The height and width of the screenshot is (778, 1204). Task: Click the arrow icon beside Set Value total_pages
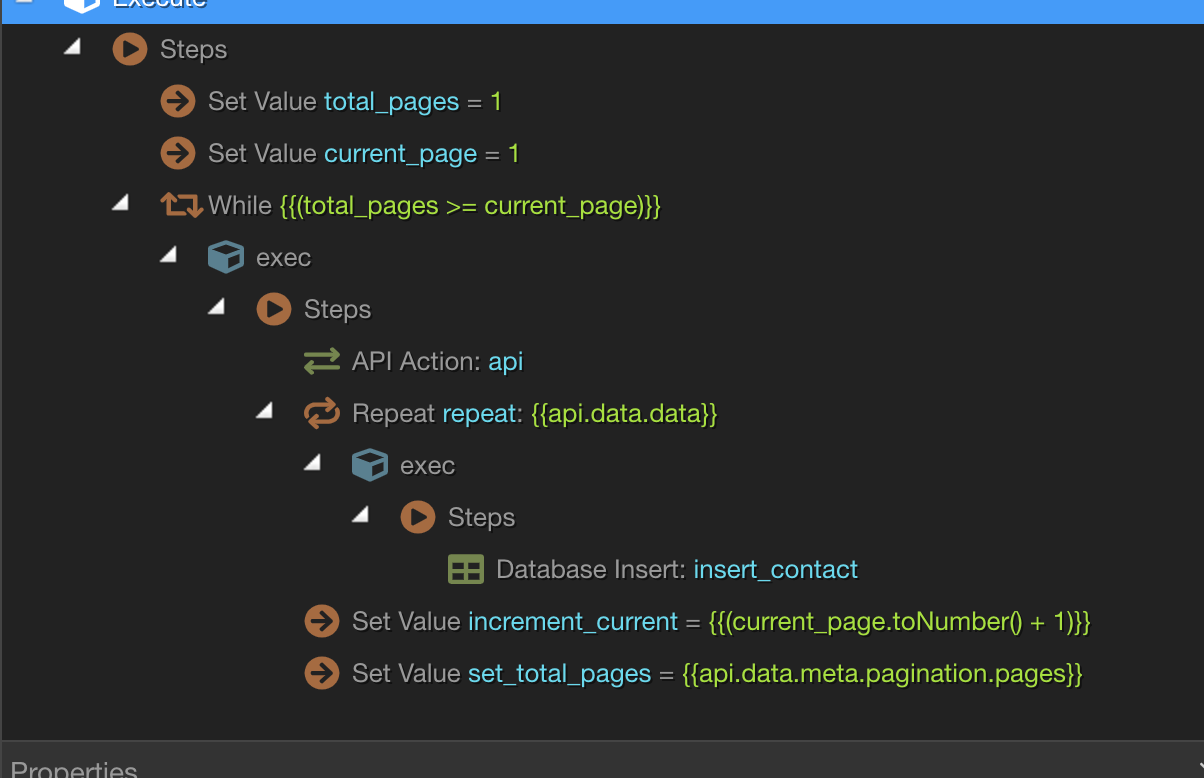click(x=178, y=101)
